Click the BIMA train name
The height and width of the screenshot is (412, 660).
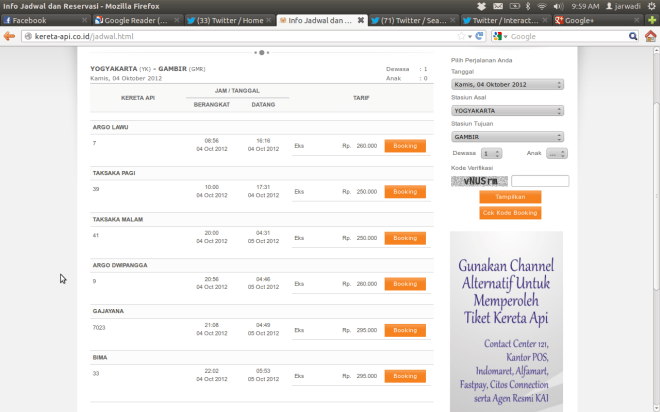pyautogui.click(x=100, y=357)
